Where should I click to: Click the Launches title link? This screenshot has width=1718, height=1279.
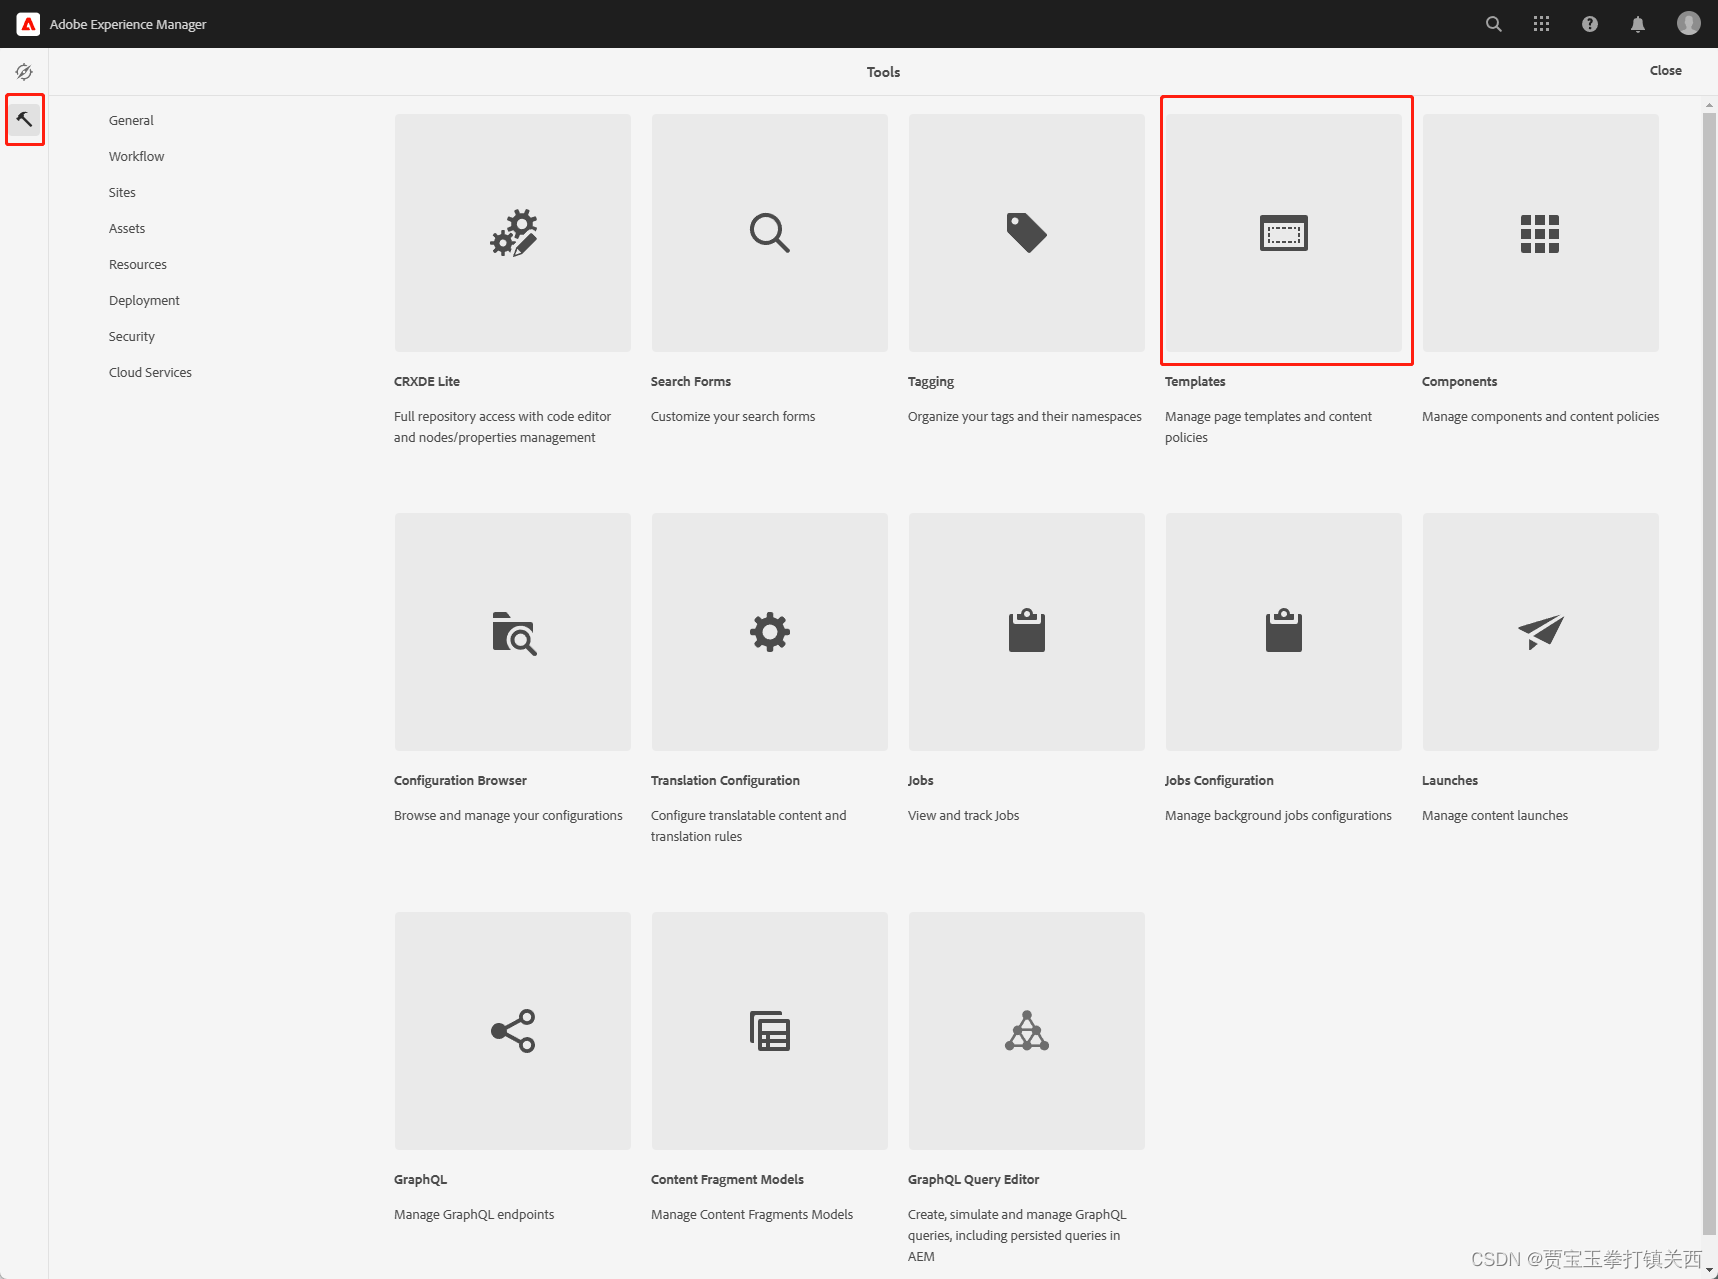[1450, 780]
